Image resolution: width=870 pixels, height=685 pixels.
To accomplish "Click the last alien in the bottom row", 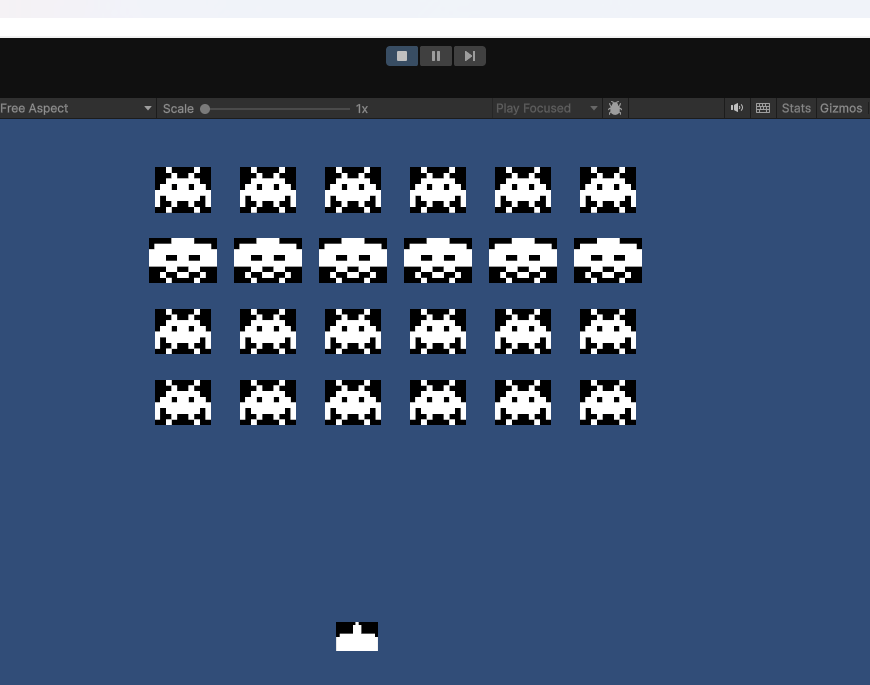I will pos(608,403).
